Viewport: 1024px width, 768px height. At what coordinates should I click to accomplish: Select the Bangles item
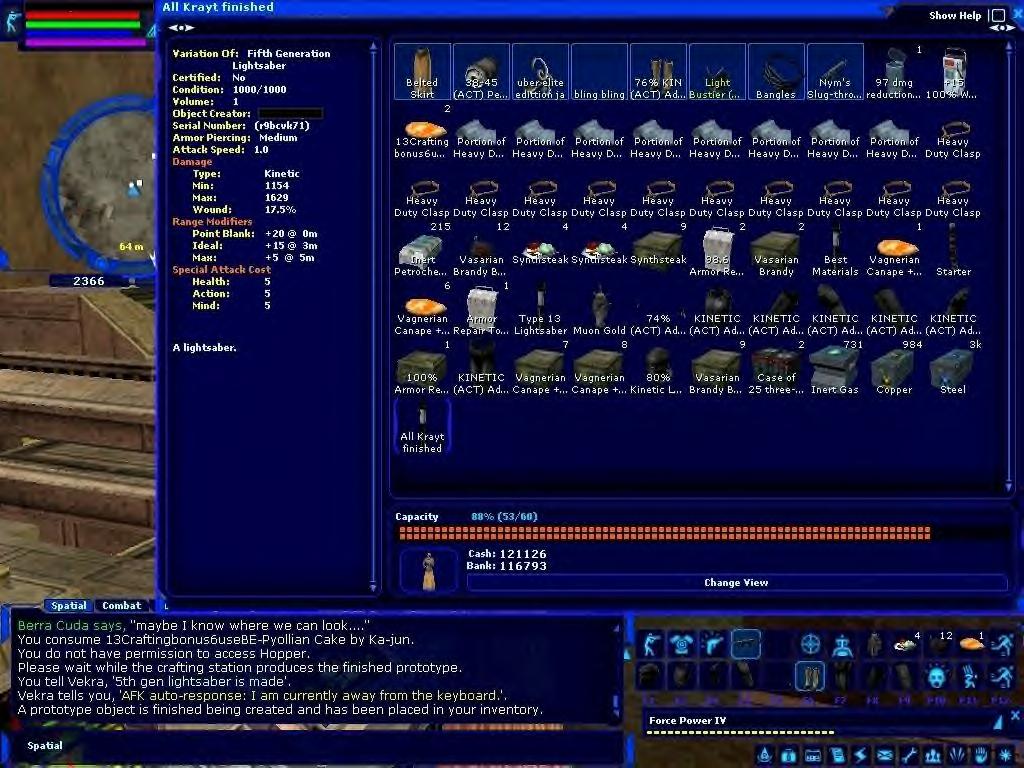[776, 72]
